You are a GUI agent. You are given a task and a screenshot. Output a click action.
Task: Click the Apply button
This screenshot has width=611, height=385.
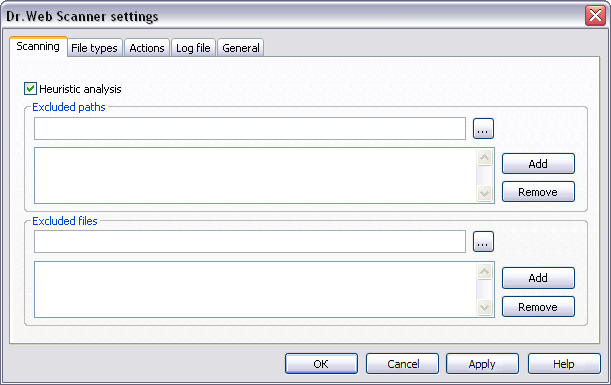click(x=482, y=364)
